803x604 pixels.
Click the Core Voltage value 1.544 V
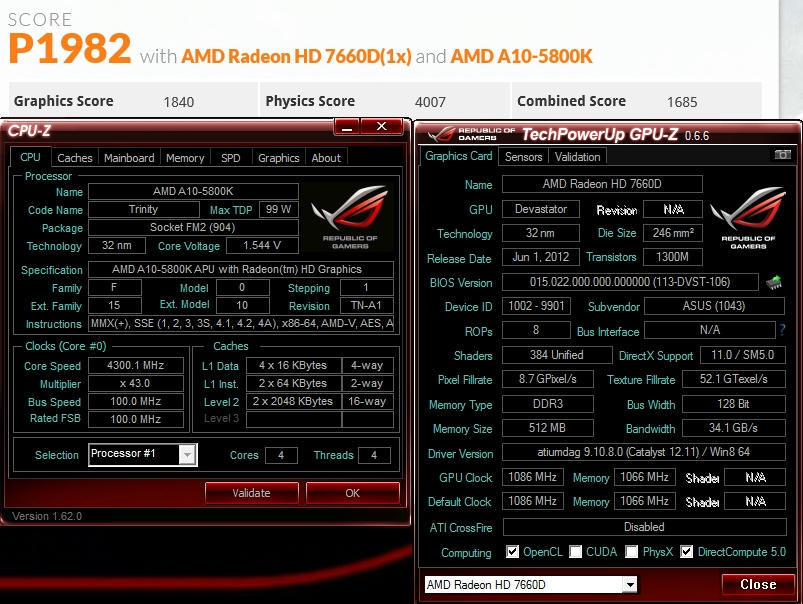coord(262,245)
